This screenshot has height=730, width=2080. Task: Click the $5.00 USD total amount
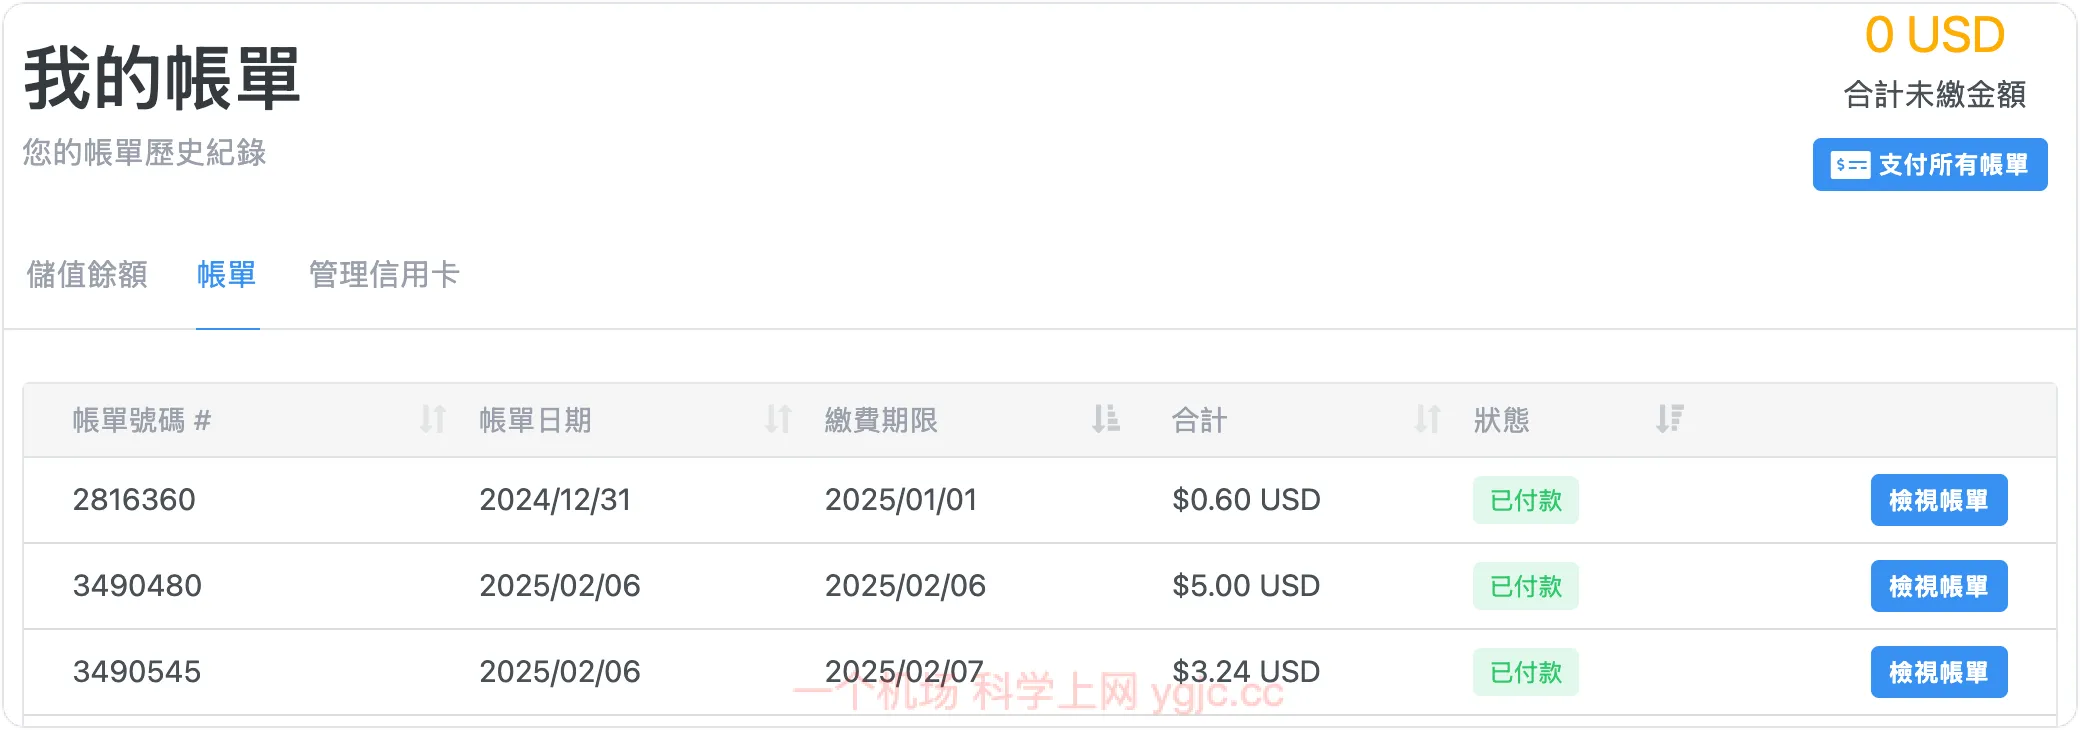1246,586
